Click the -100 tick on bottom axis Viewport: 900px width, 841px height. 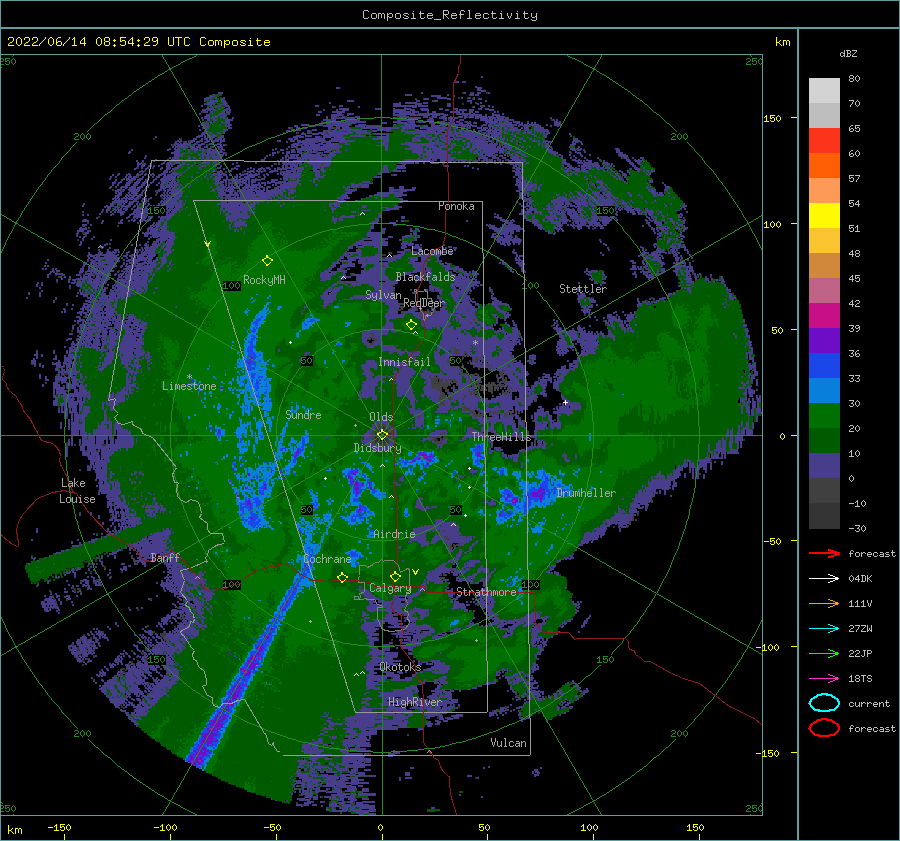tap(165, 827)
